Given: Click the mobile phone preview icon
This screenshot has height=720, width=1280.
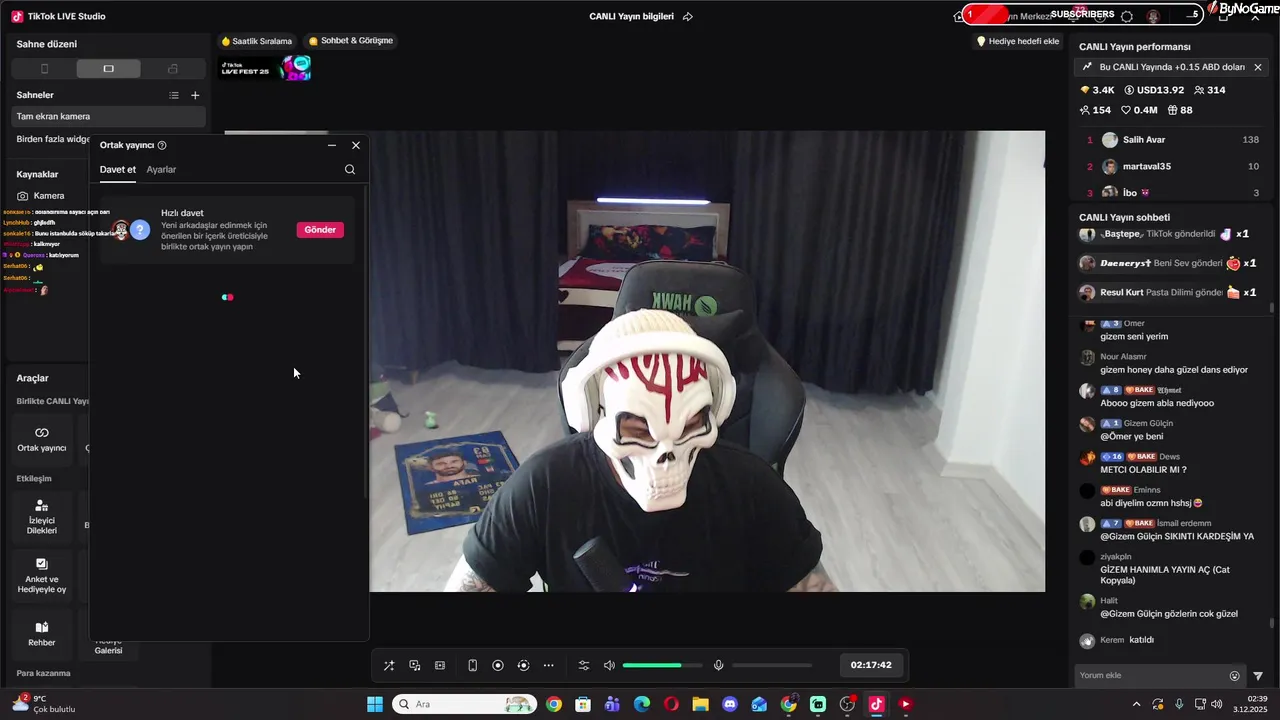Looking at the screenshot, I should [472, 665].
